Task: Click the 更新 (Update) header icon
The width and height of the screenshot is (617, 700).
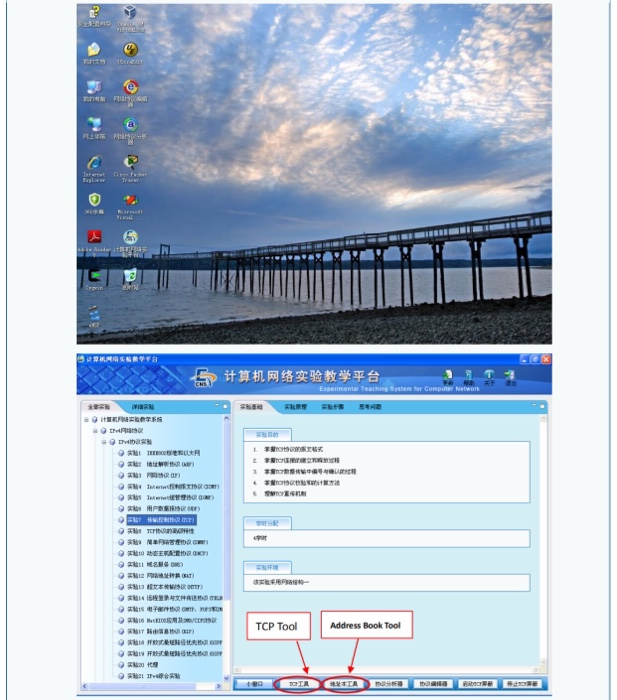Action: coord(447,378)
